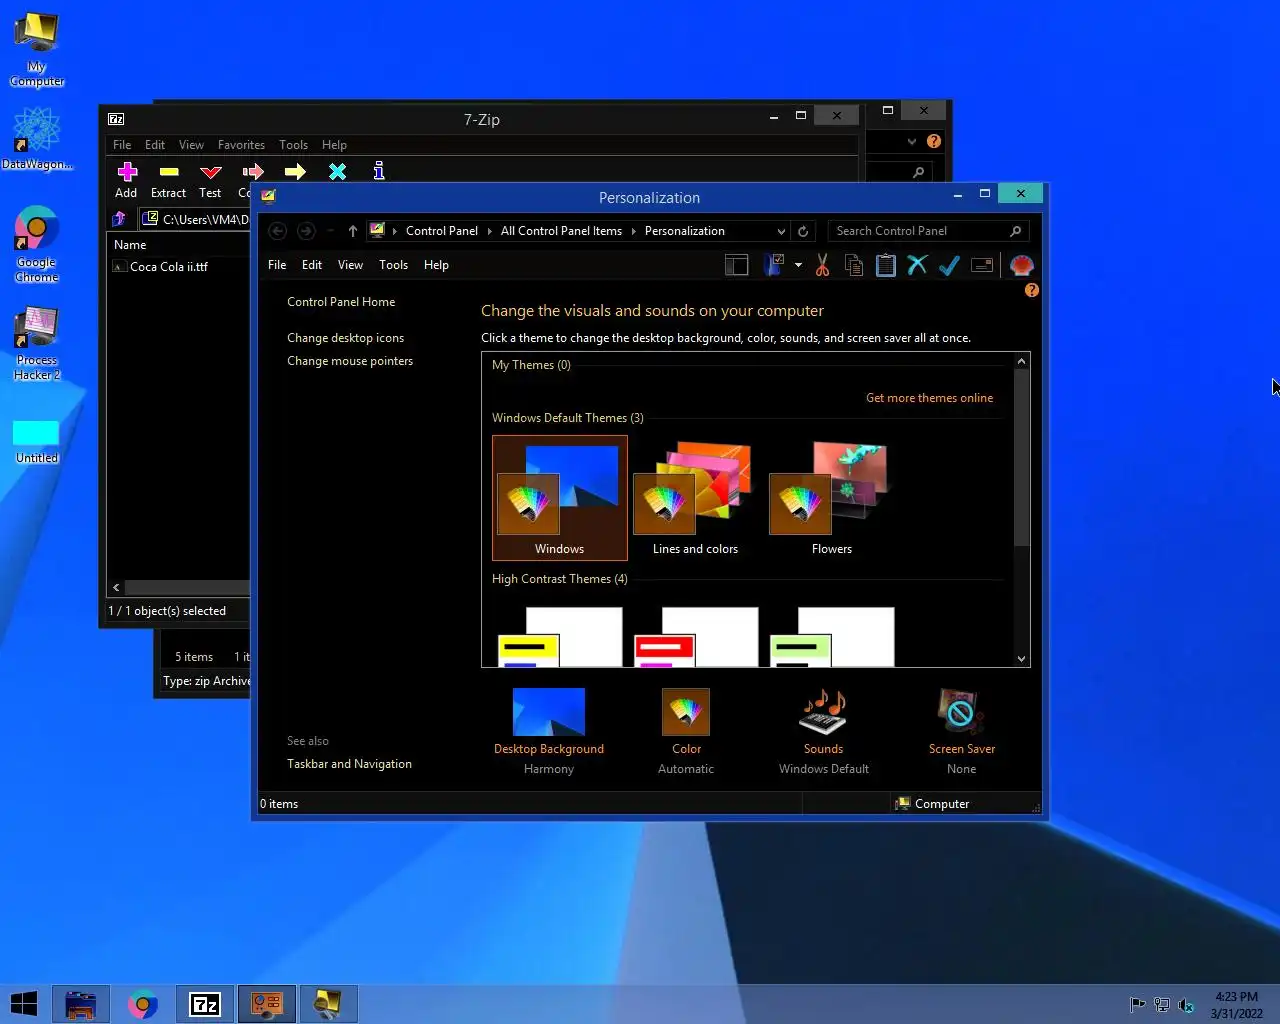Click the themes list scroll up arrow
Viewport: 1280px width, 1024px height.
[x=1021, y=361]
